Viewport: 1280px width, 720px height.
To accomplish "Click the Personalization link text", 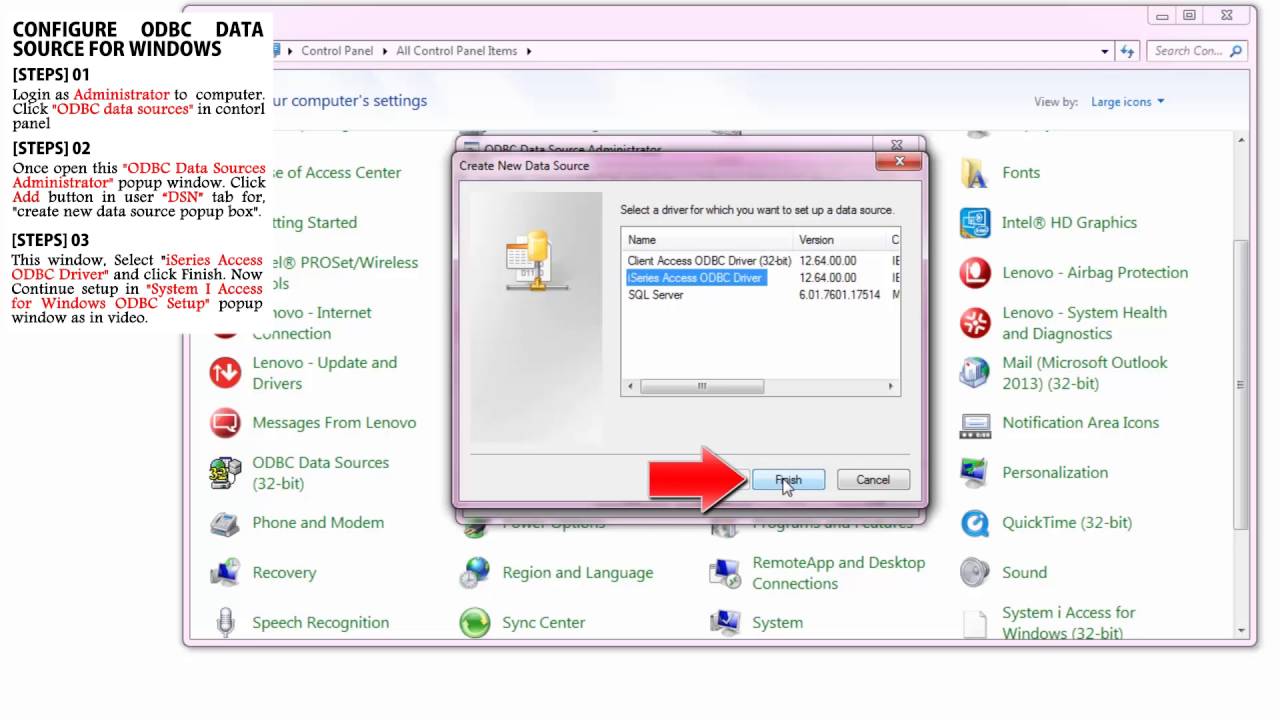I will (1055, 473).
